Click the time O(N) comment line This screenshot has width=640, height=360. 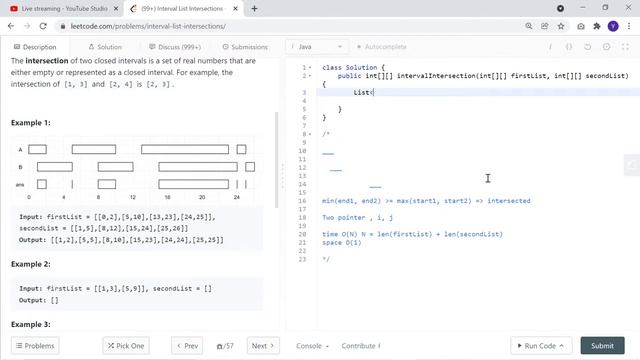click(412, 234)
